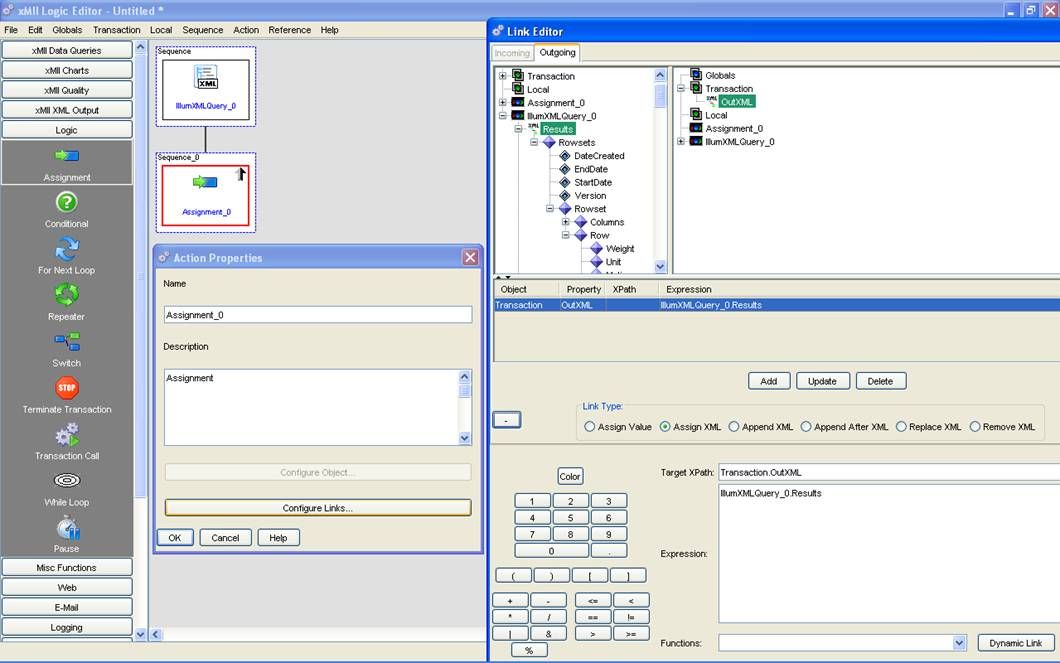Select the Repeater action icon
1060x663 pixels.
coord(66,295)
